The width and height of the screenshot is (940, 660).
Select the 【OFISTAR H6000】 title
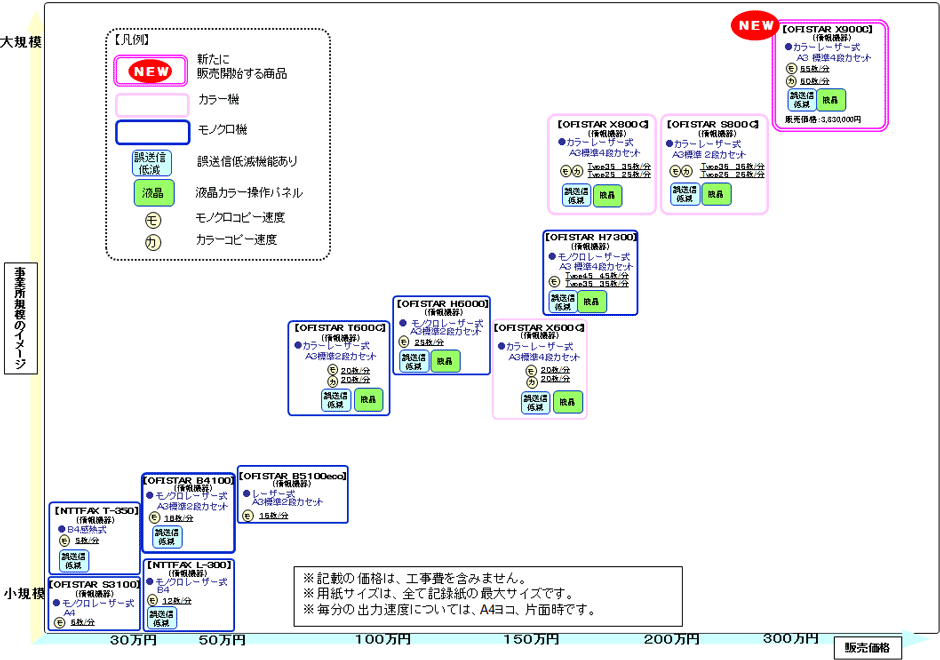[442, 304]
